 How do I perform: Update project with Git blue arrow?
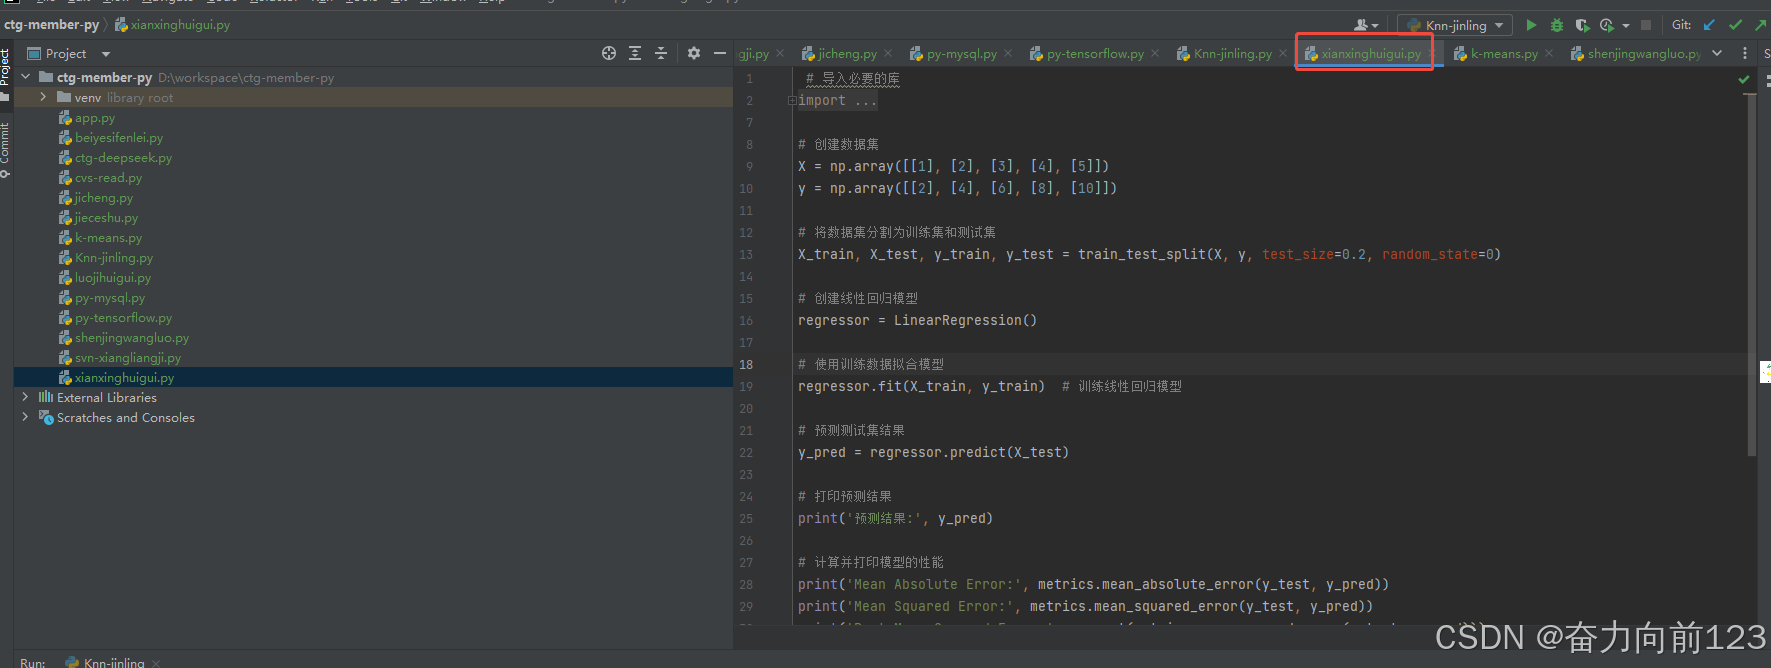1709,25
